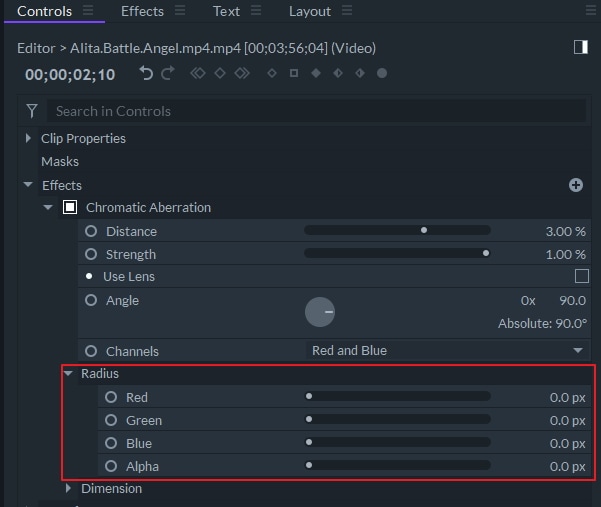Screen dimensions: 601x507
Task: Add a new effect with plus icon
Action: [x=575, y=185]
